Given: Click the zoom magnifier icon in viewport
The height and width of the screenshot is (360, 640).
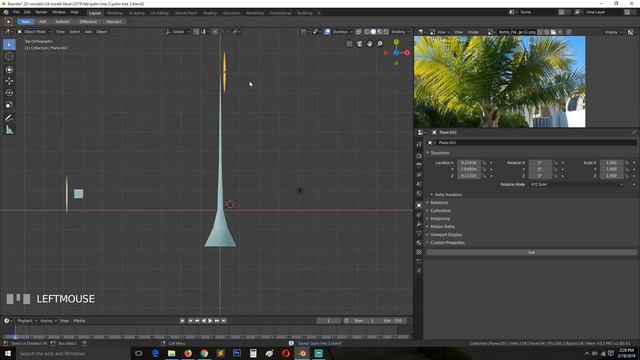Looking at the screenshot, I should 380,44.
